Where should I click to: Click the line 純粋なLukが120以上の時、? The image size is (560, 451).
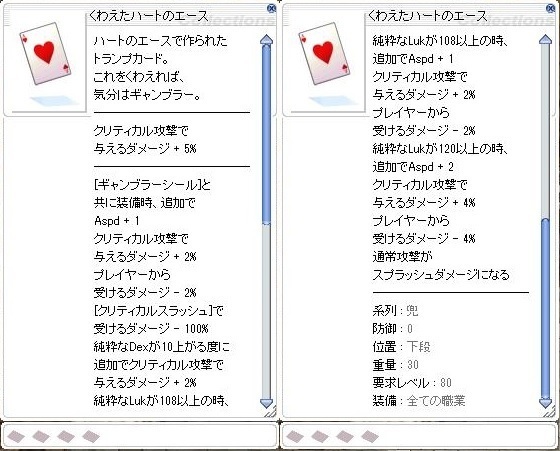[440, 149]
